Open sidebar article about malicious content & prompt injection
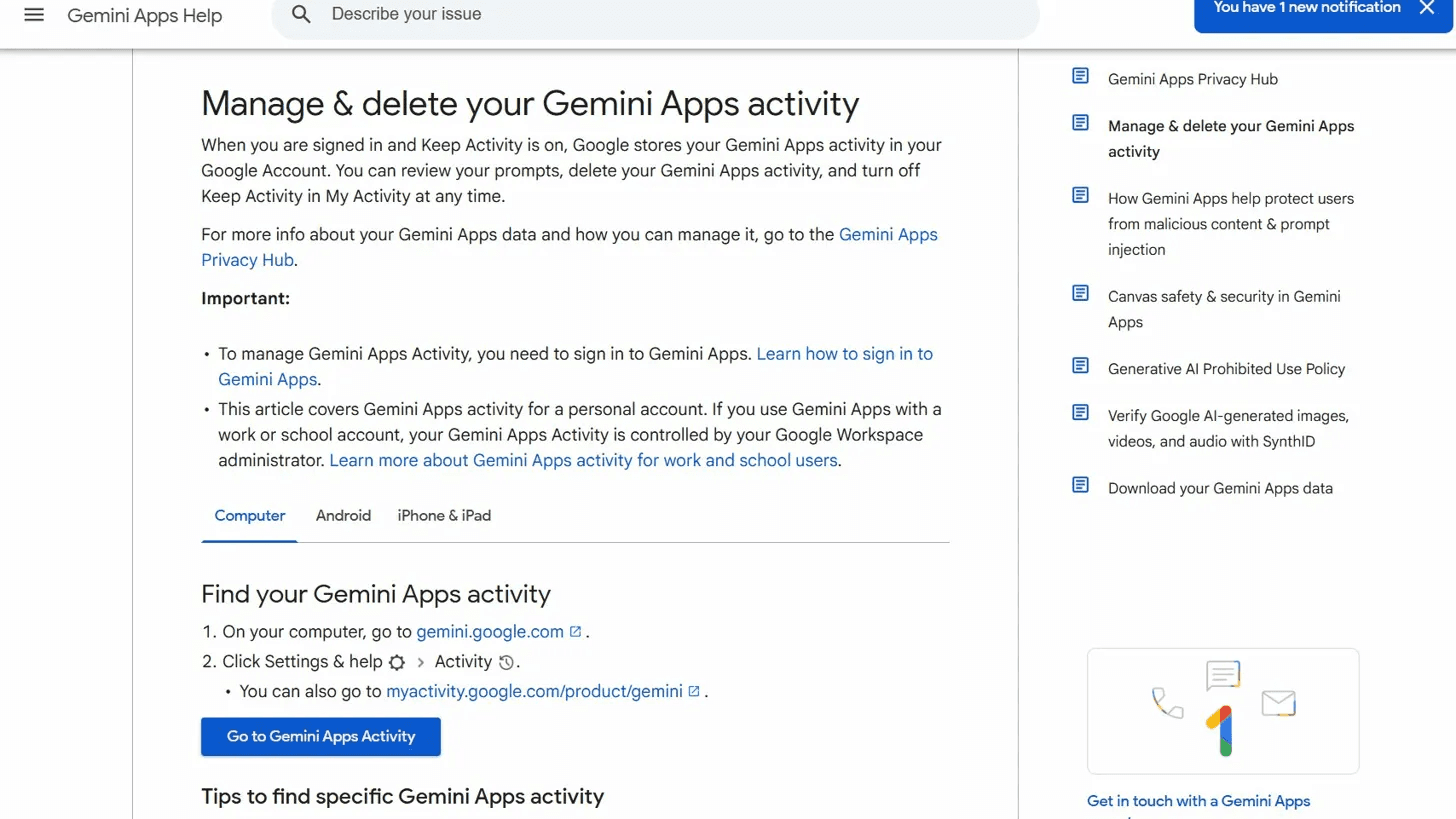1456x819 pixels. (x=1231, y=224)
